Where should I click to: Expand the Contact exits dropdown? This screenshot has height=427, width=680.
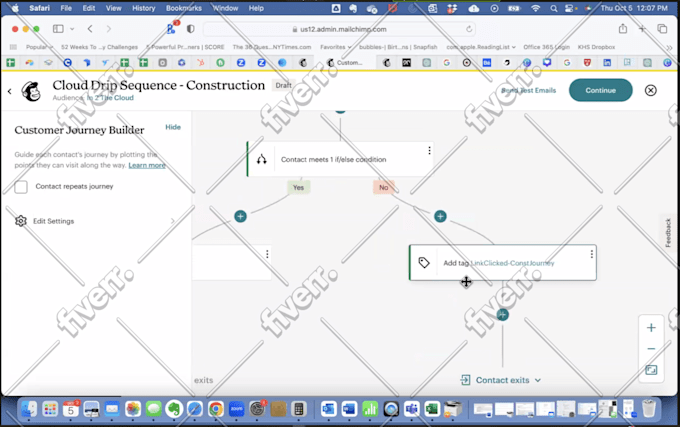point(538,380)
